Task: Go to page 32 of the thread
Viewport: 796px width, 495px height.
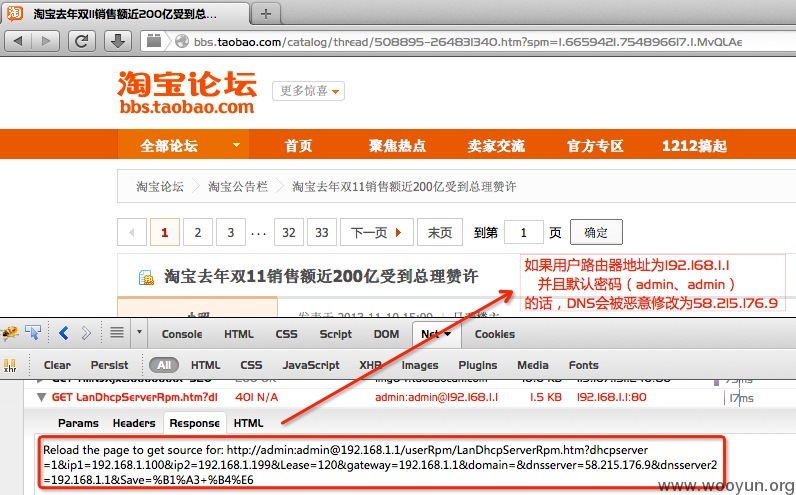Action: [x=289, y=233]
